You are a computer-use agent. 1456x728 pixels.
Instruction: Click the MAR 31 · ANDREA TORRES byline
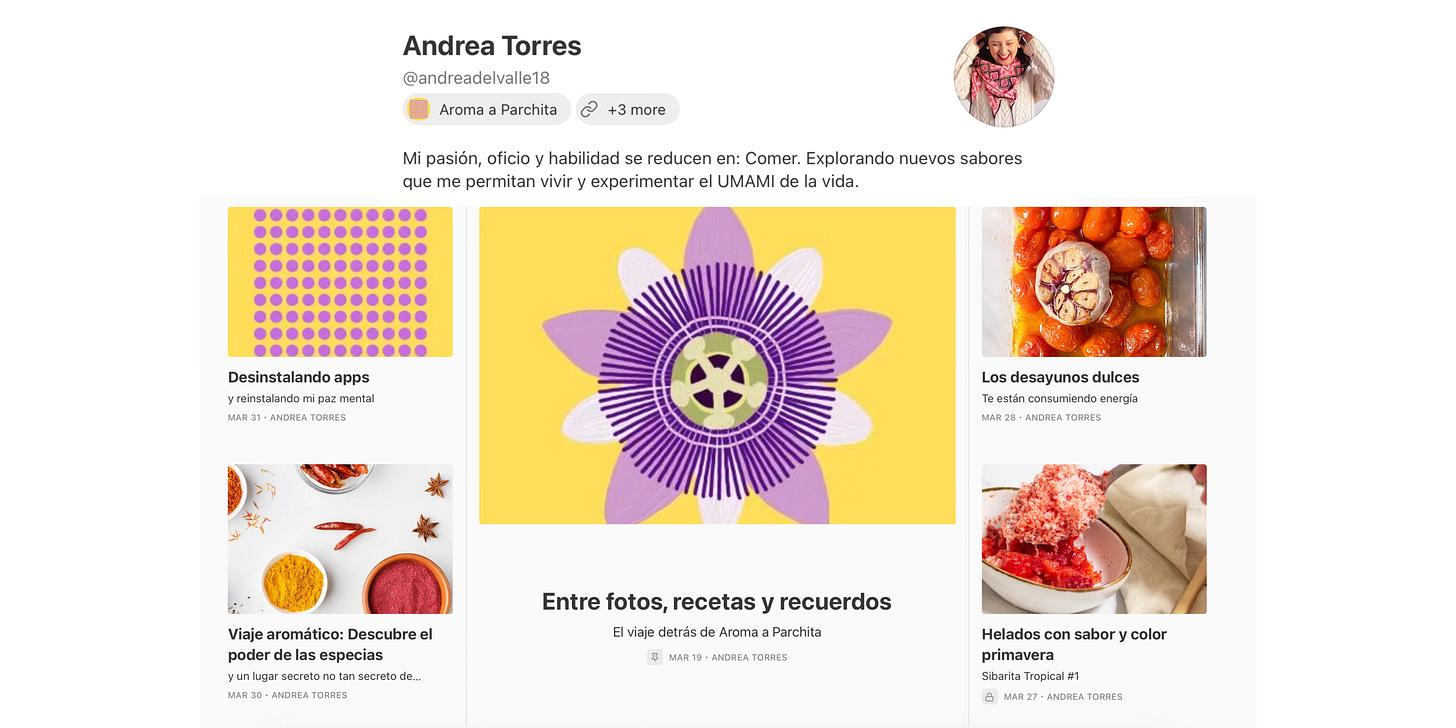287,418
